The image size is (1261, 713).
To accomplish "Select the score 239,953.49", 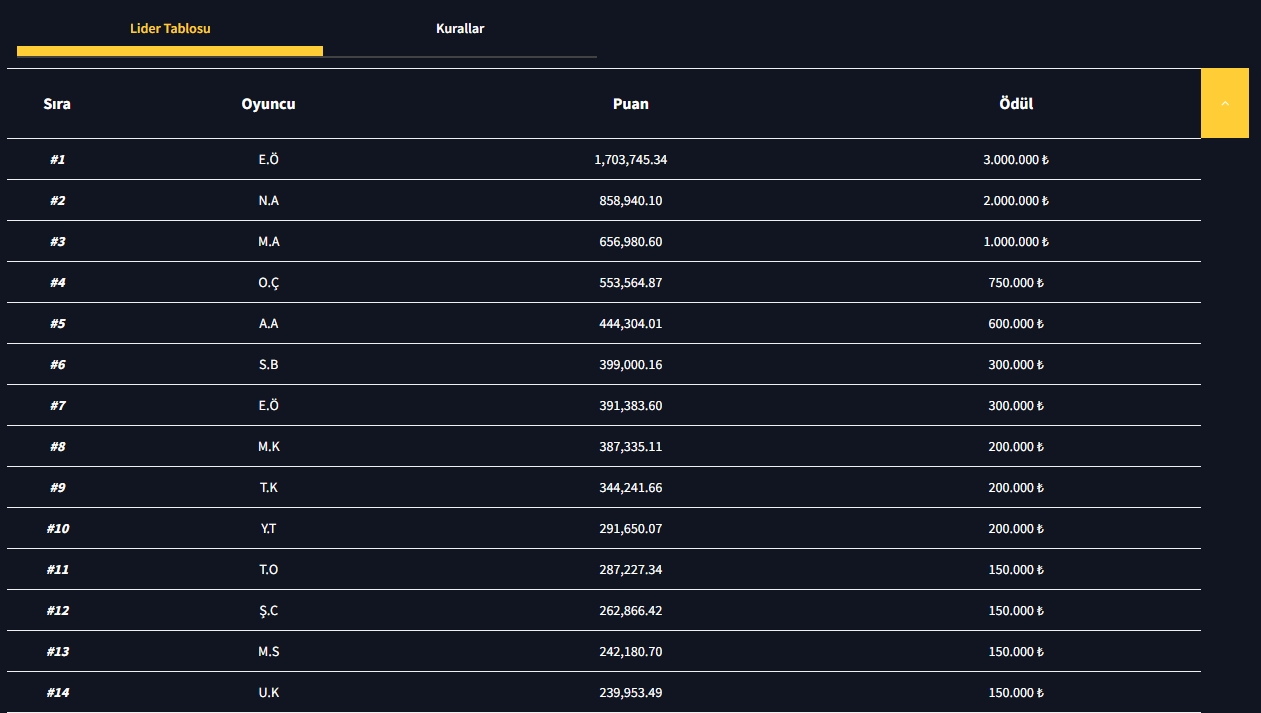I will coord(630,692).
